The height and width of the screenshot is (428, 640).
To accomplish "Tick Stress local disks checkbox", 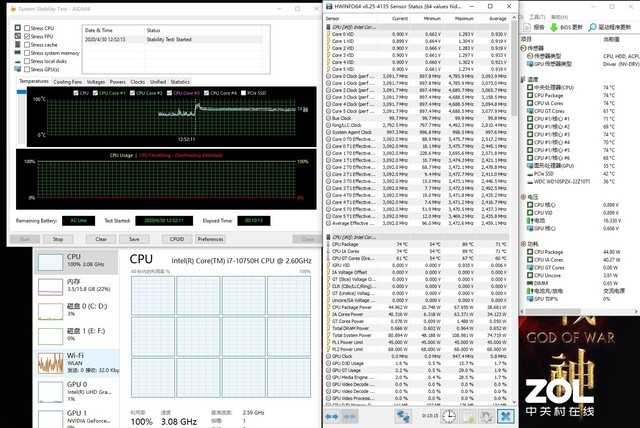I will tap(27, 61).
